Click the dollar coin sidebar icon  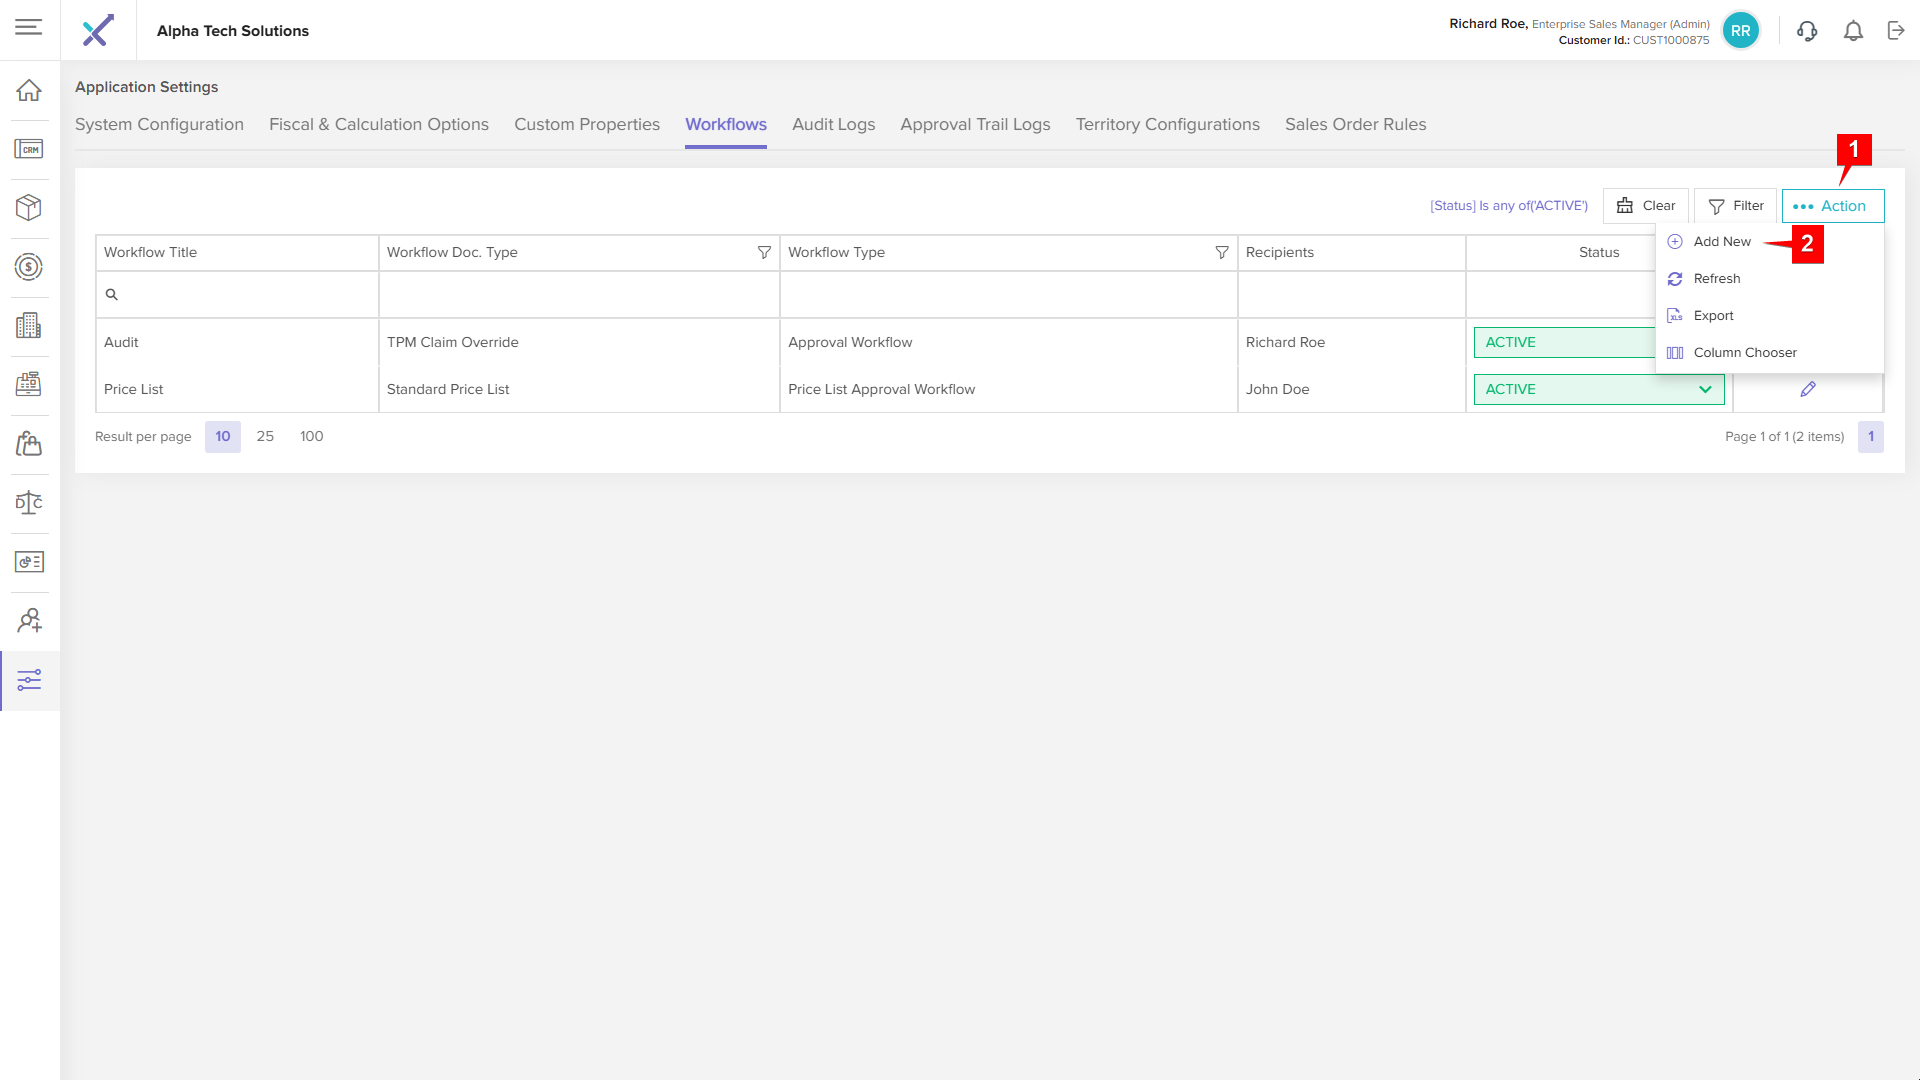tap(29, 266)
